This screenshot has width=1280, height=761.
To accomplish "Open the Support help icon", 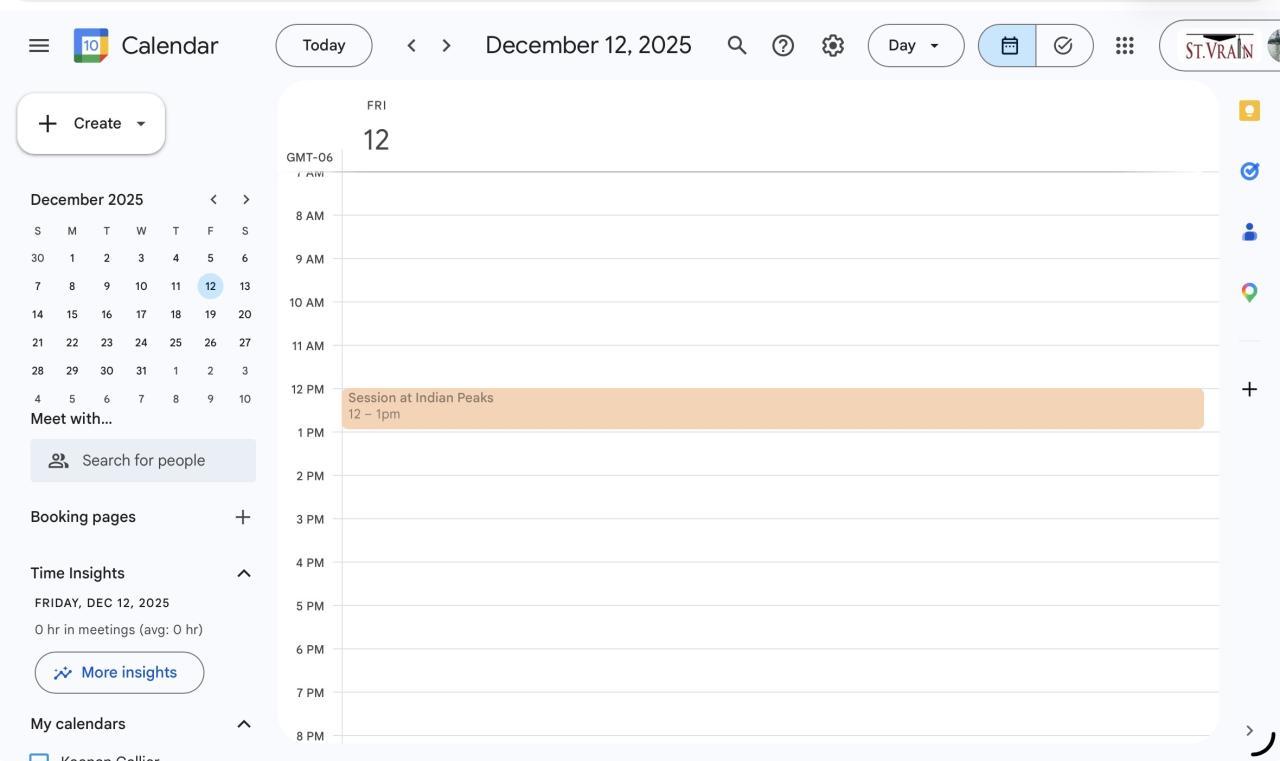I will click(783, 45).
